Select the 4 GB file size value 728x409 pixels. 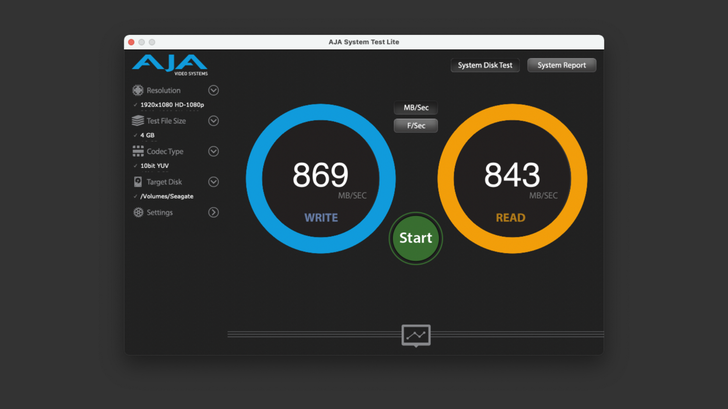coord(147,135)
